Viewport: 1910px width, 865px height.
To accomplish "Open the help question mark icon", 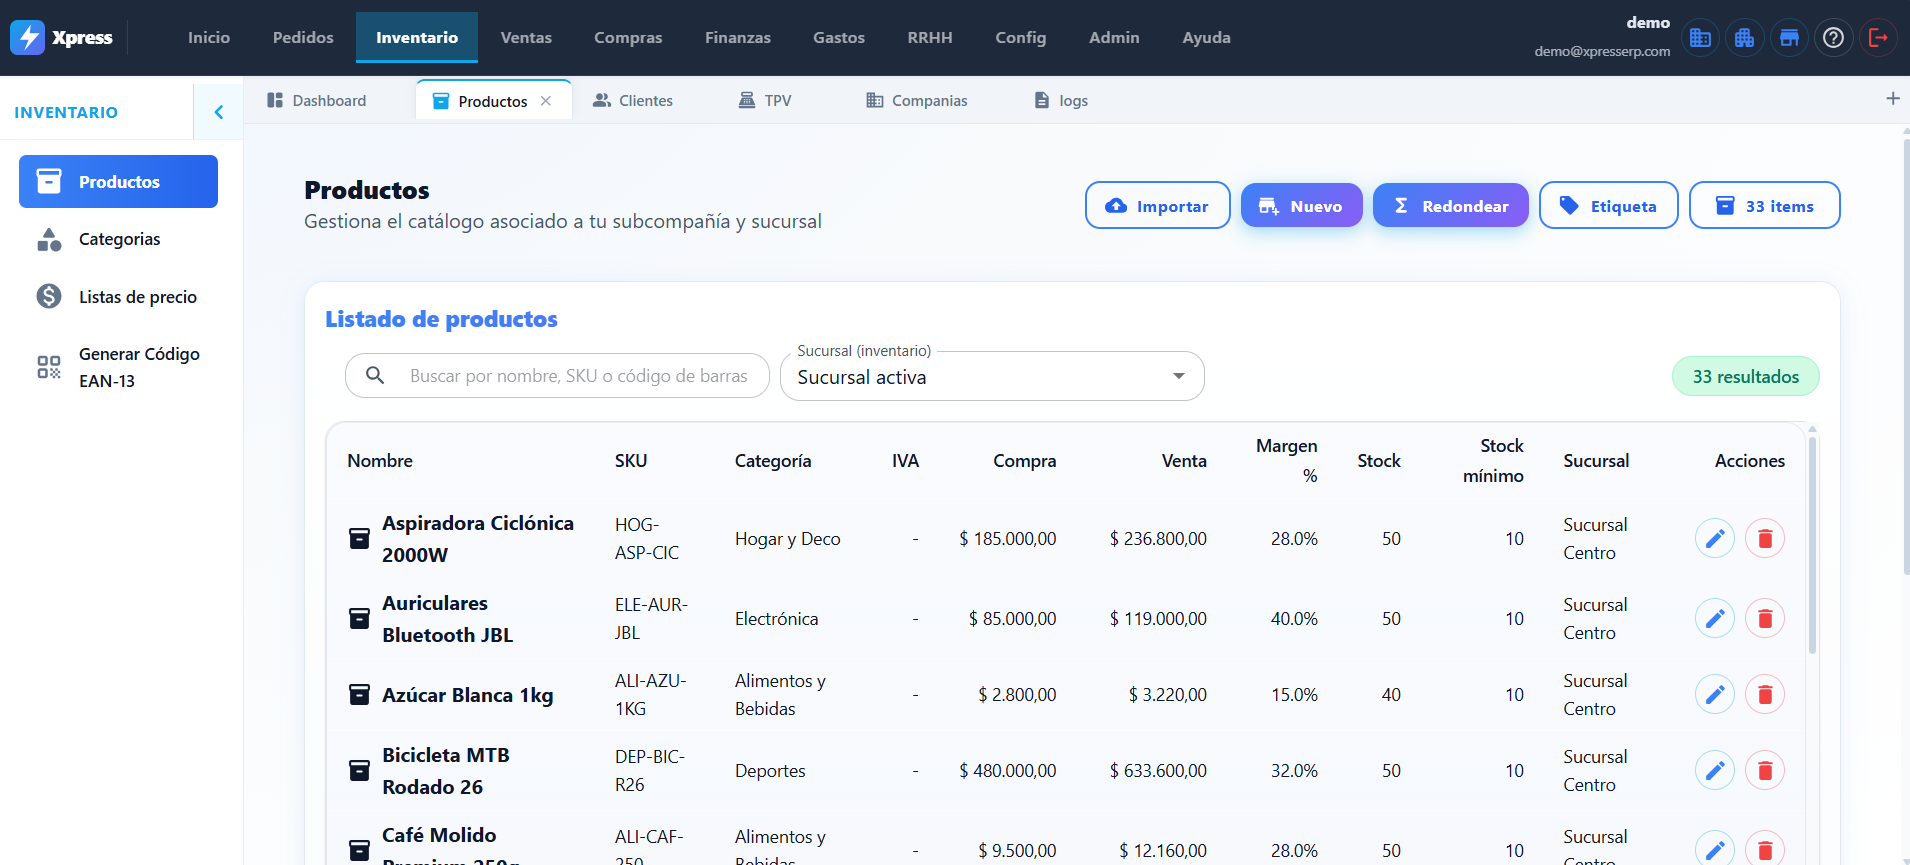I will point(1833,38).
